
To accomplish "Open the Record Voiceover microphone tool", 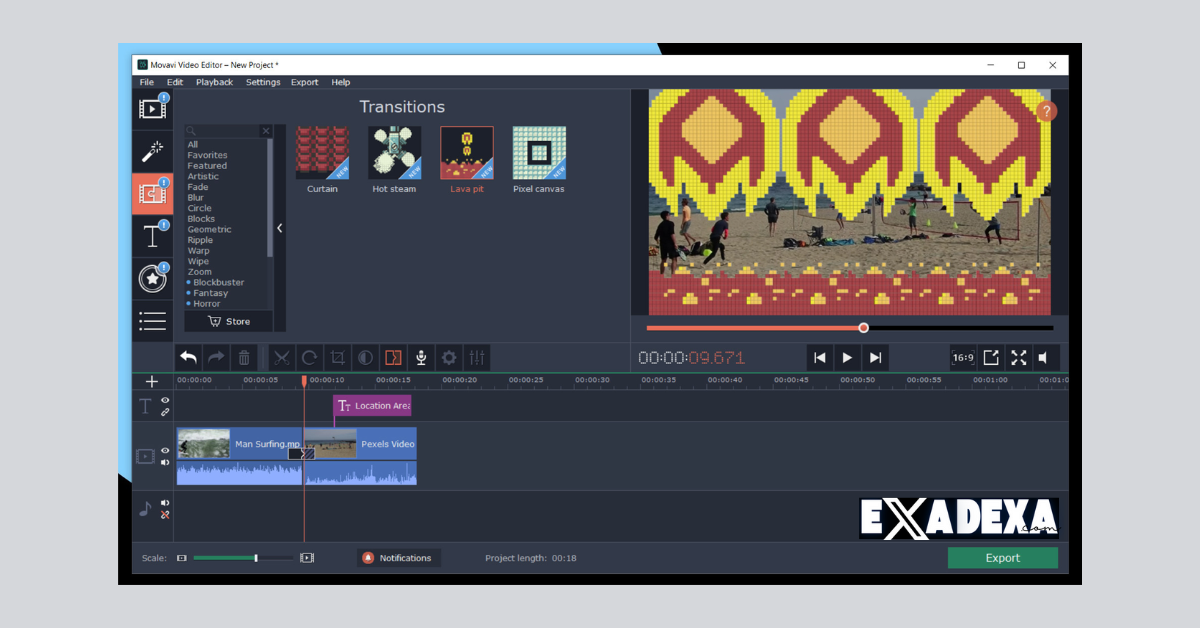I will pos(421,357).
